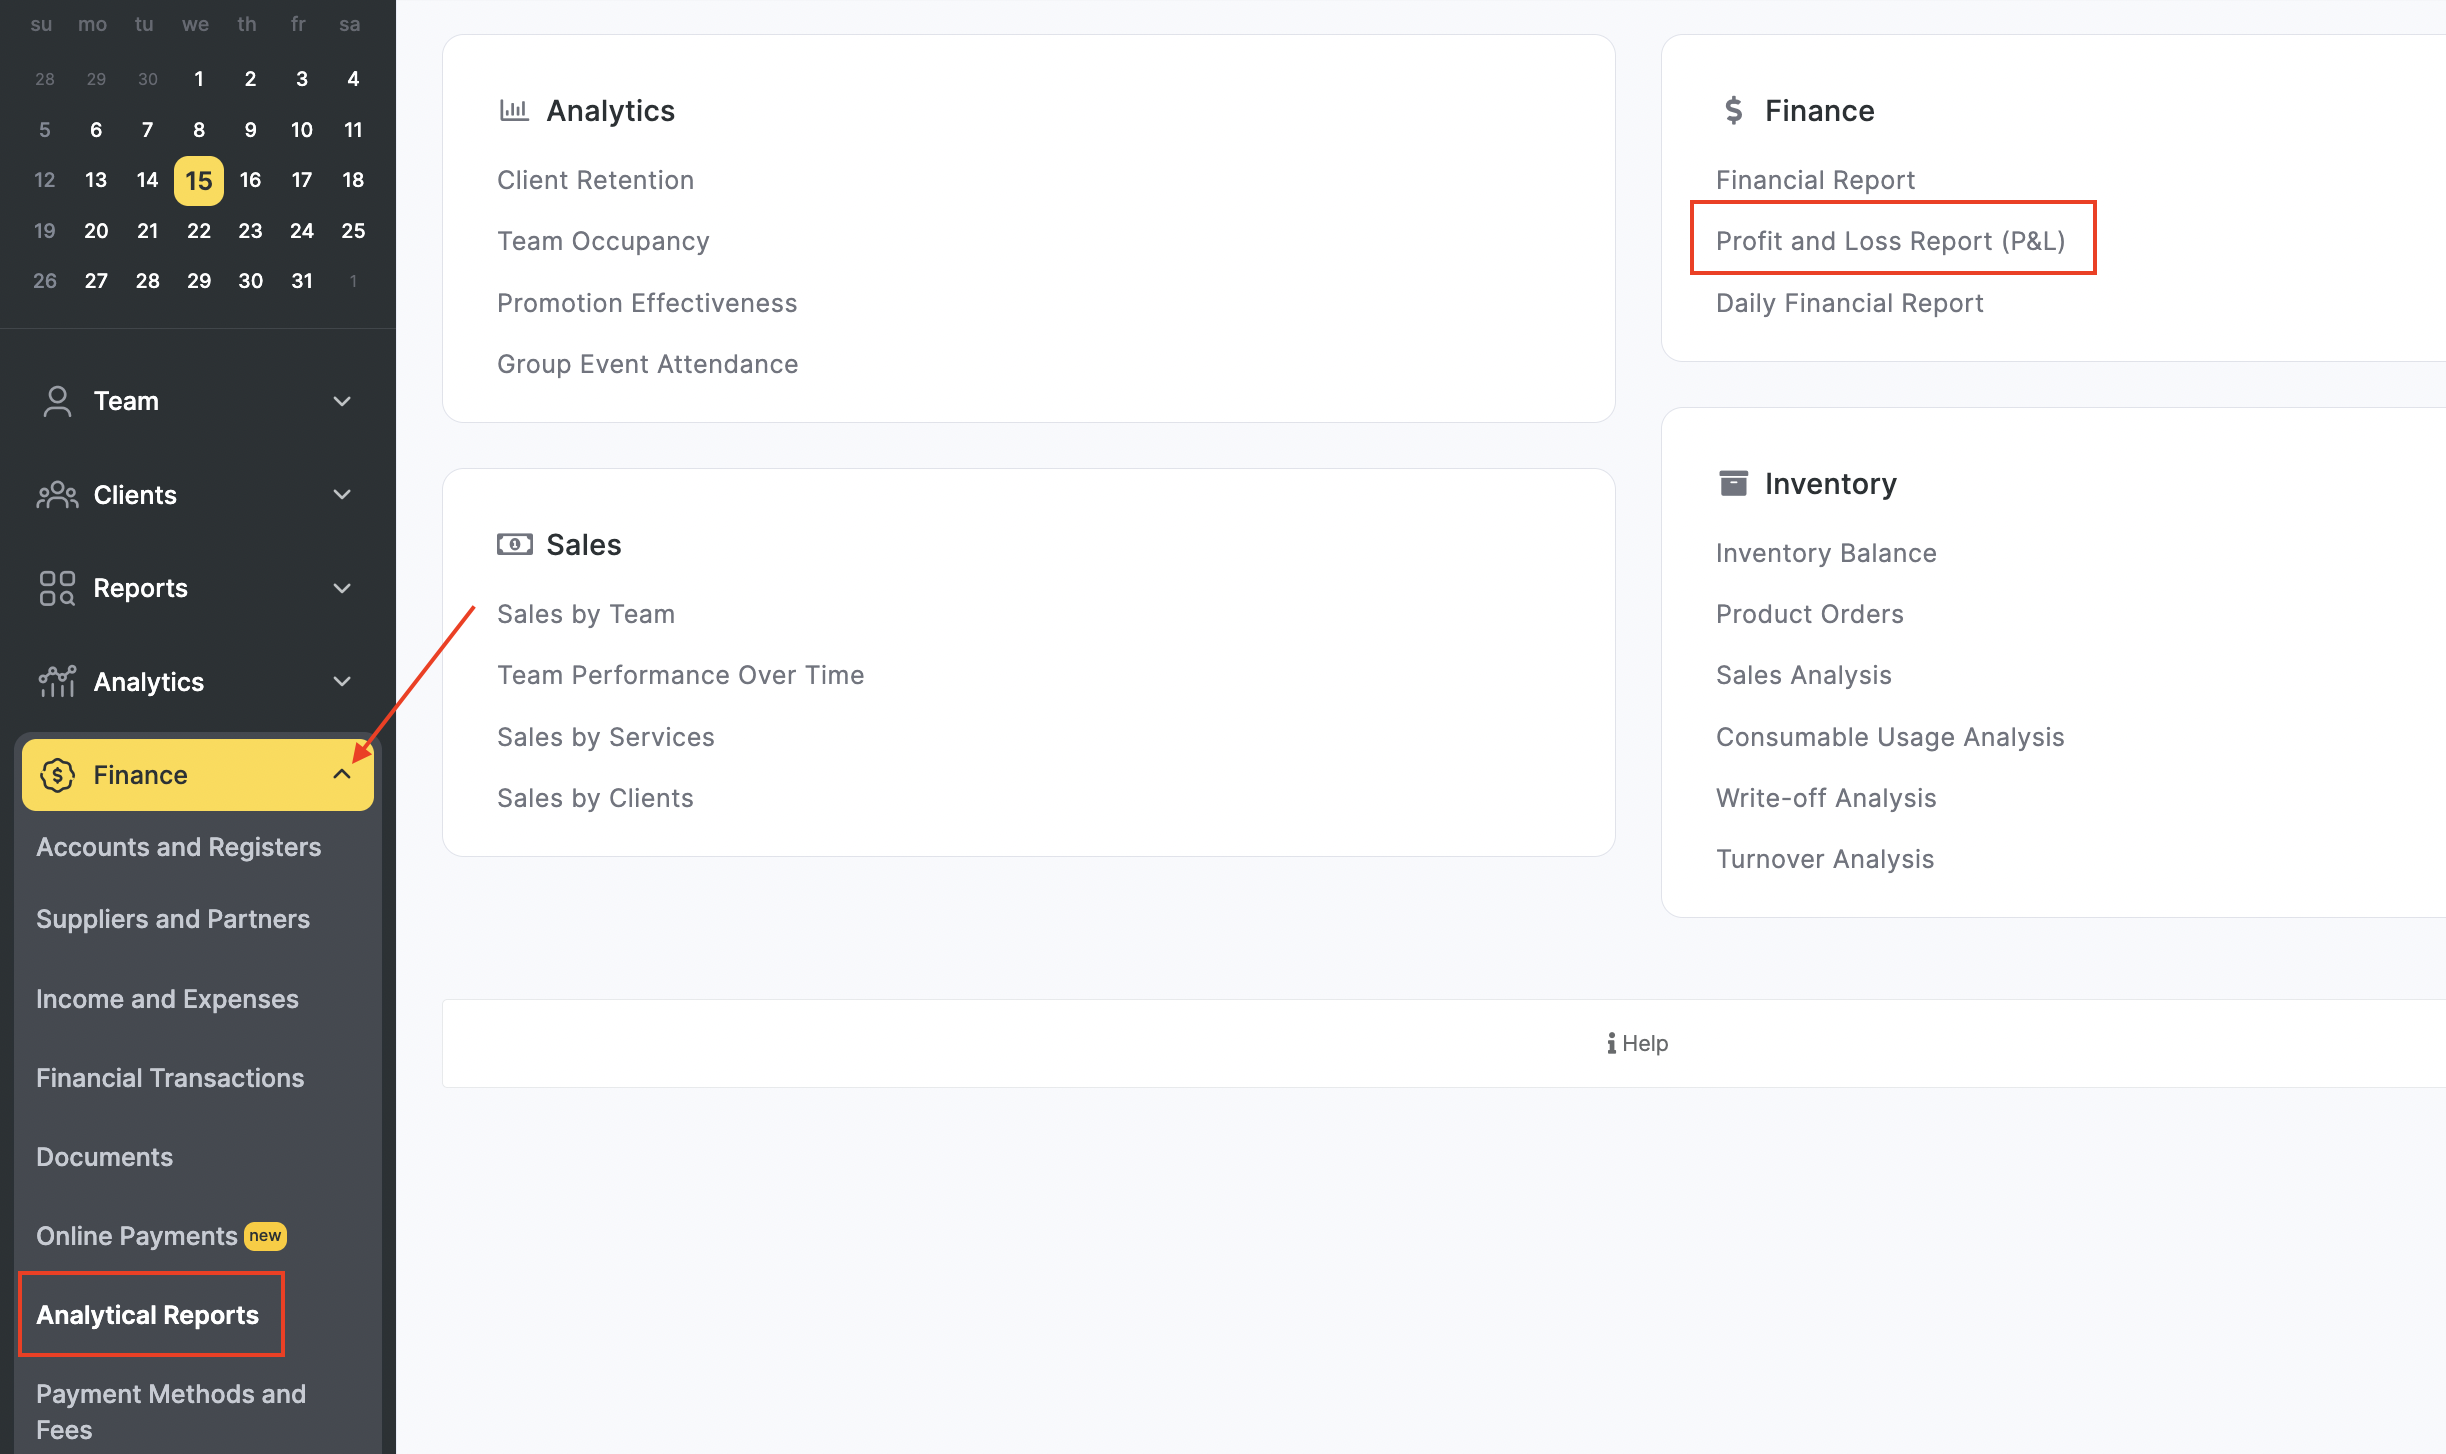Click the Help link
Viewport: 2446px width, 1454px height.
1637,1043
